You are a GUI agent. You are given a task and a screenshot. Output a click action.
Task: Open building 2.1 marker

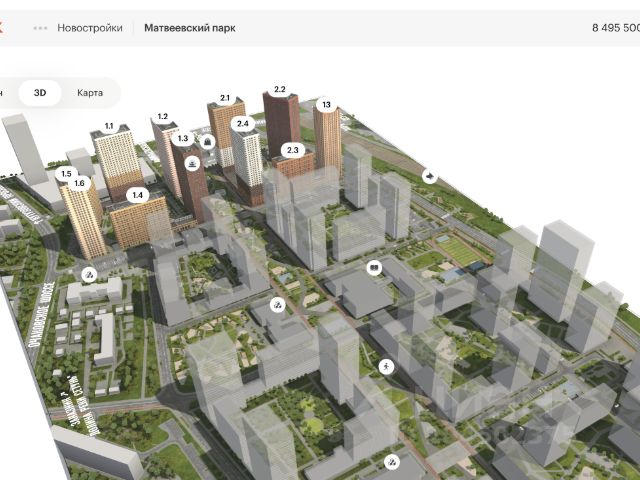[x=225, y=98]
